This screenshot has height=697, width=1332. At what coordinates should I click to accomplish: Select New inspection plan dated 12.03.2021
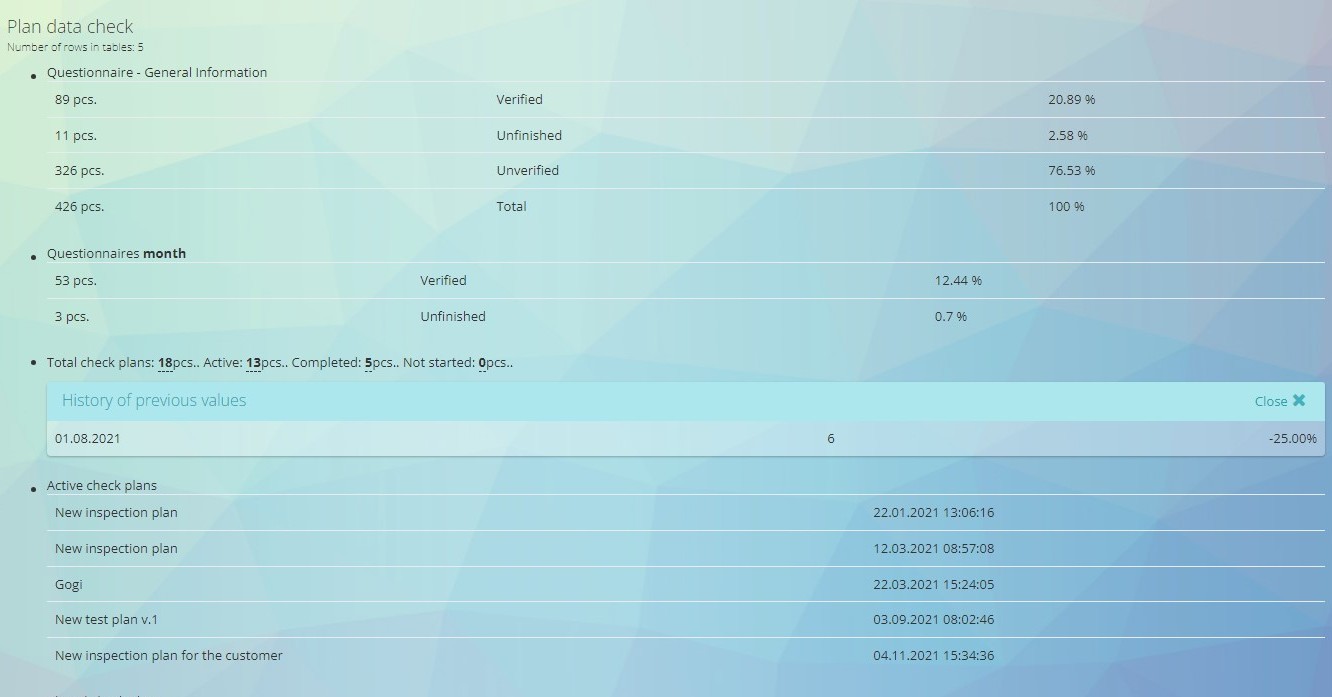tap(116, 549)
